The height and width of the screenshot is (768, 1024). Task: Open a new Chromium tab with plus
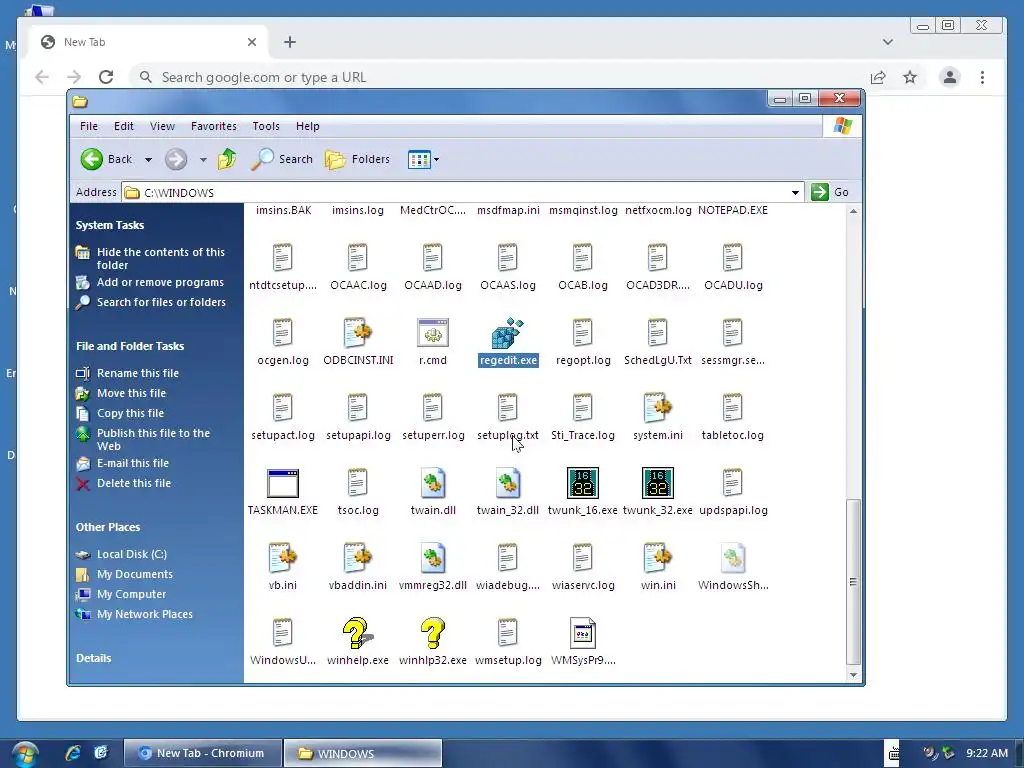(x=290, y=42)
